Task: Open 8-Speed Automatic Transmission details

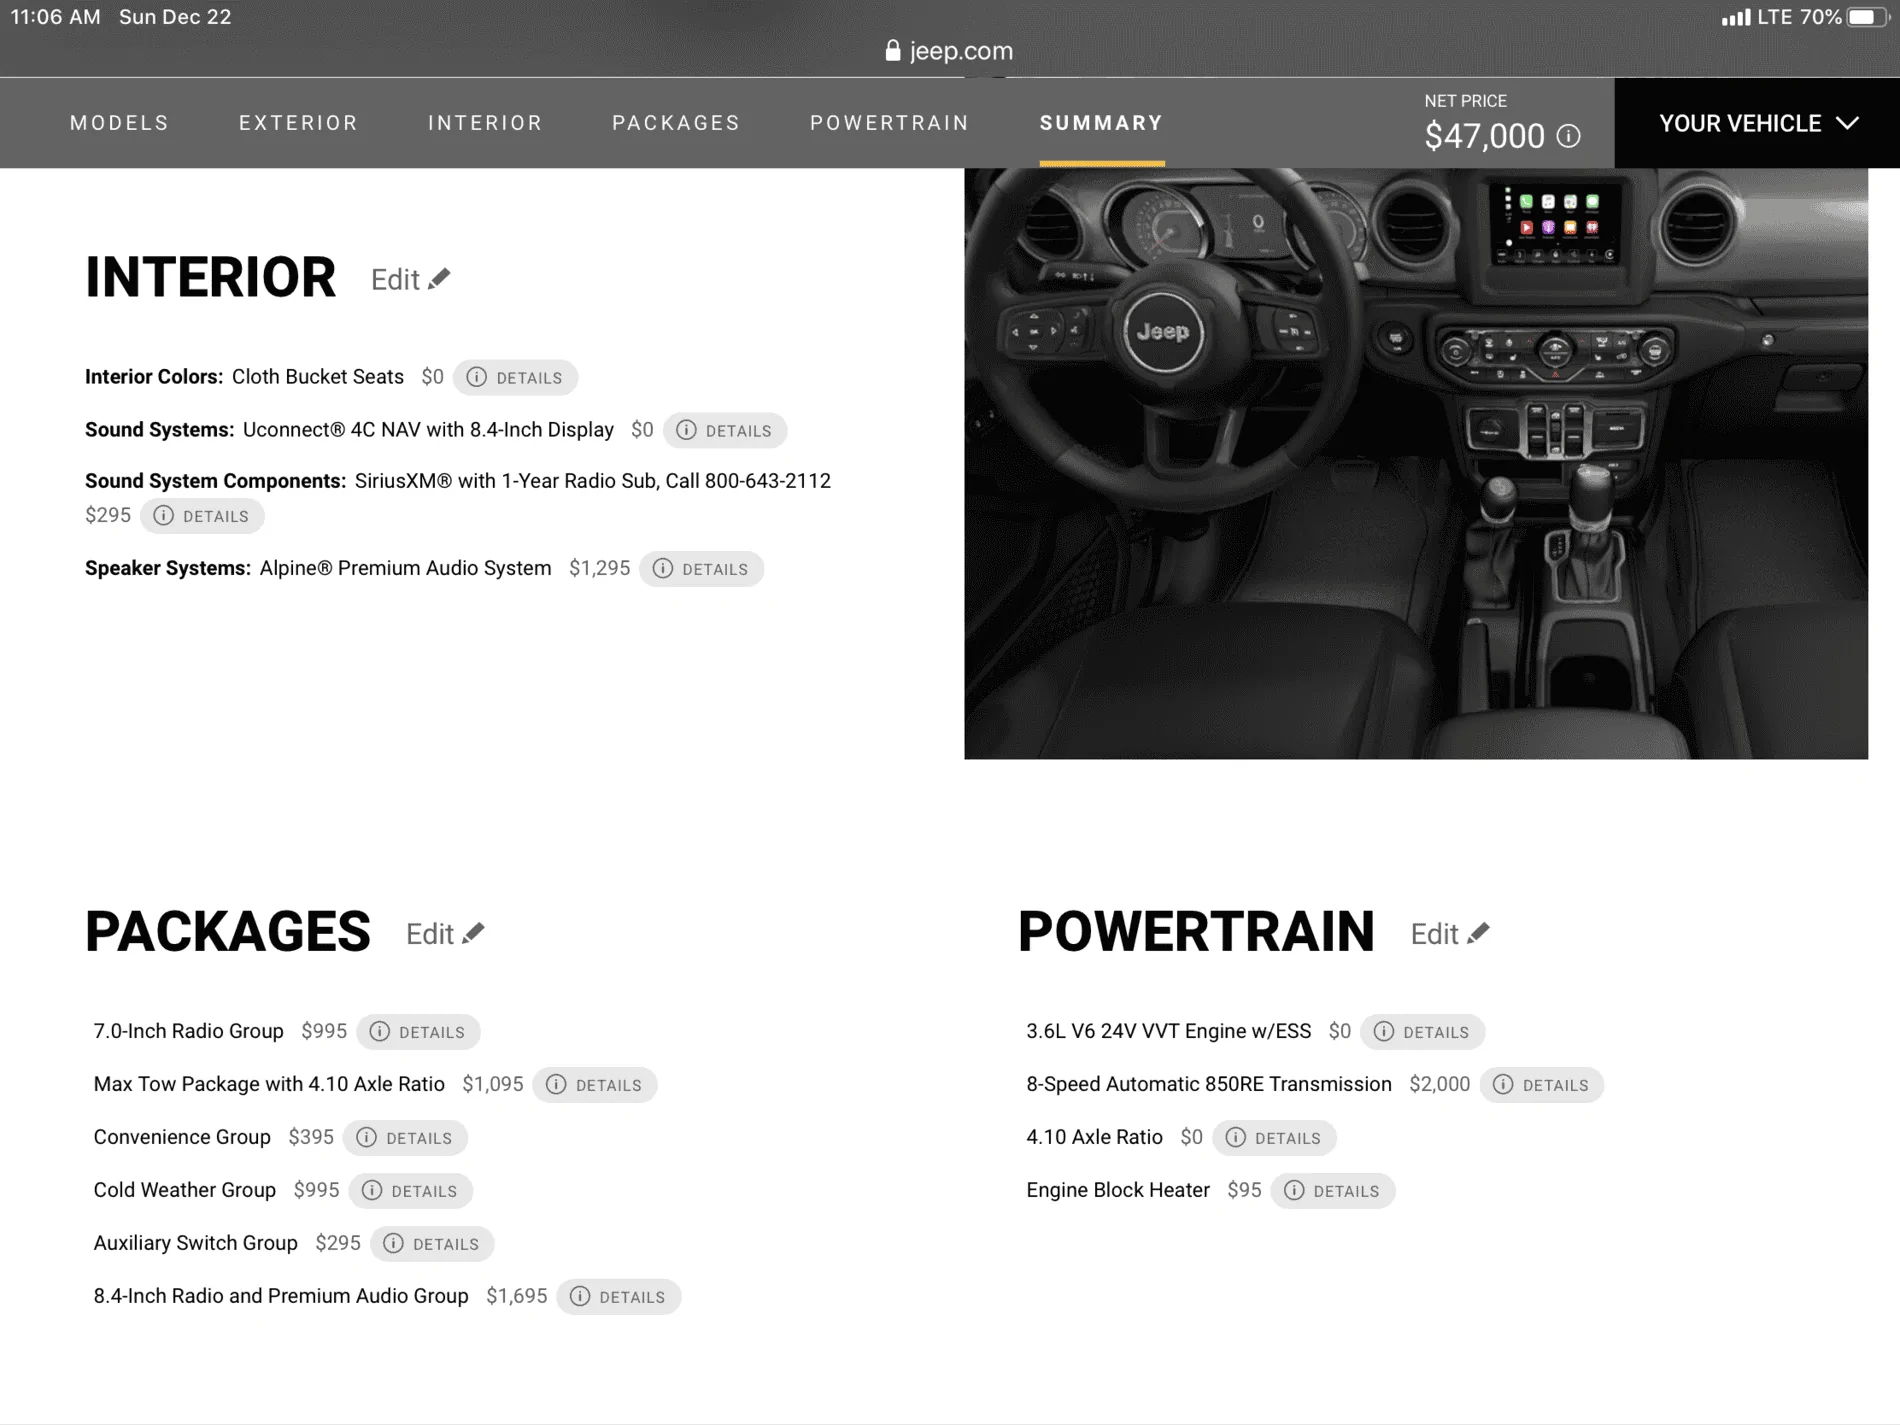Action: (1541, 1085)
